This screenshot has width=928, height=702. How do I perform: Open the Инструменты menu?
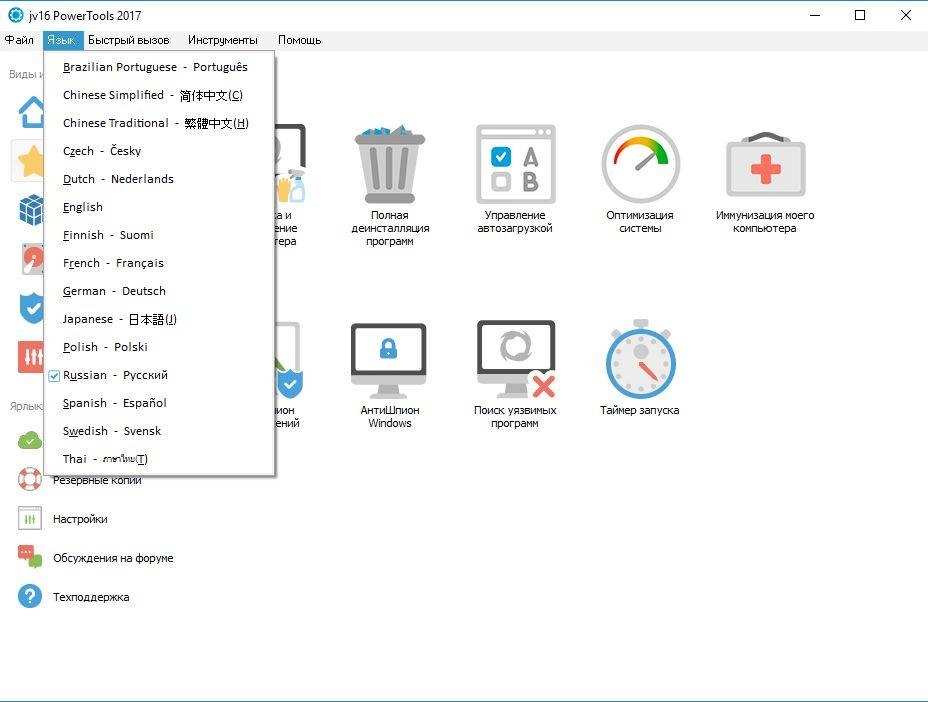223,40
